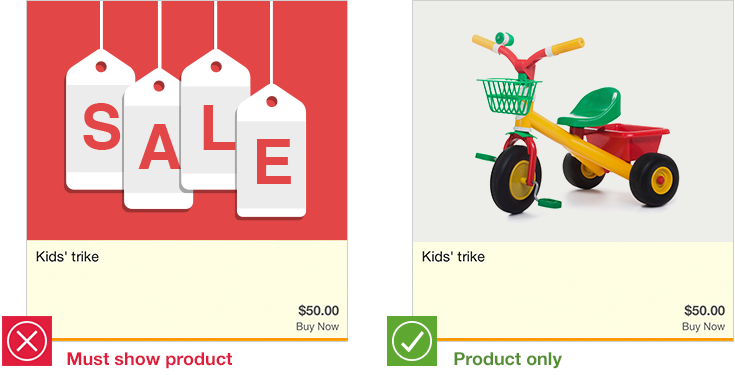Click the red X cross icon
Screen dimensions: 735x375
tap(27, 341)
